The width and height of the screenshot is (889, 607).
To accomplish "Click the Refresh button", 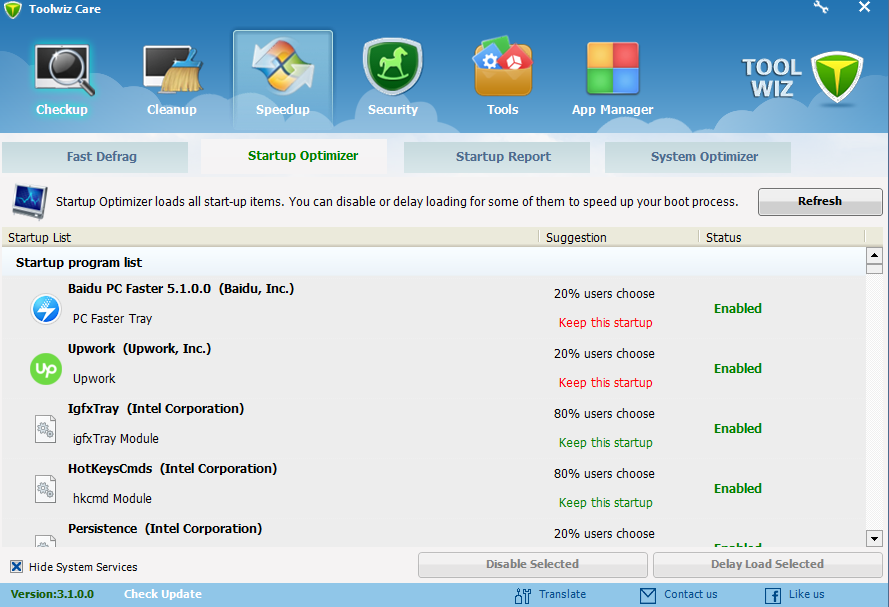I will 820,202.
